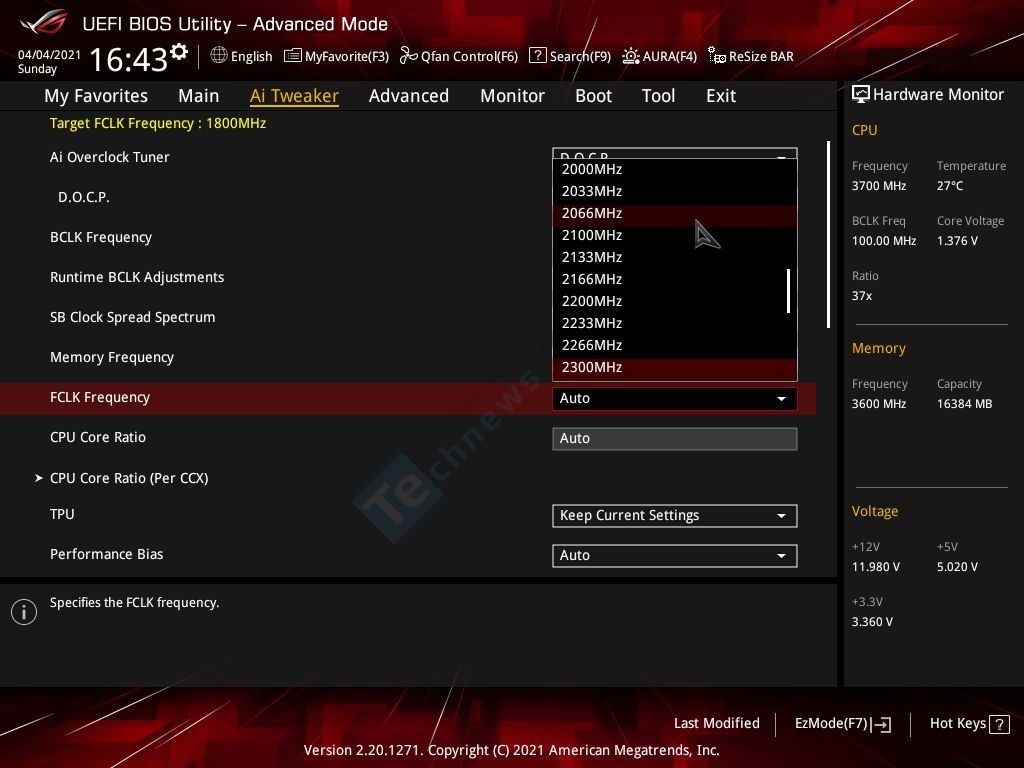Select the TPU setting label
This screenshot has width=1024, height=768.
[x=62, y=515]
